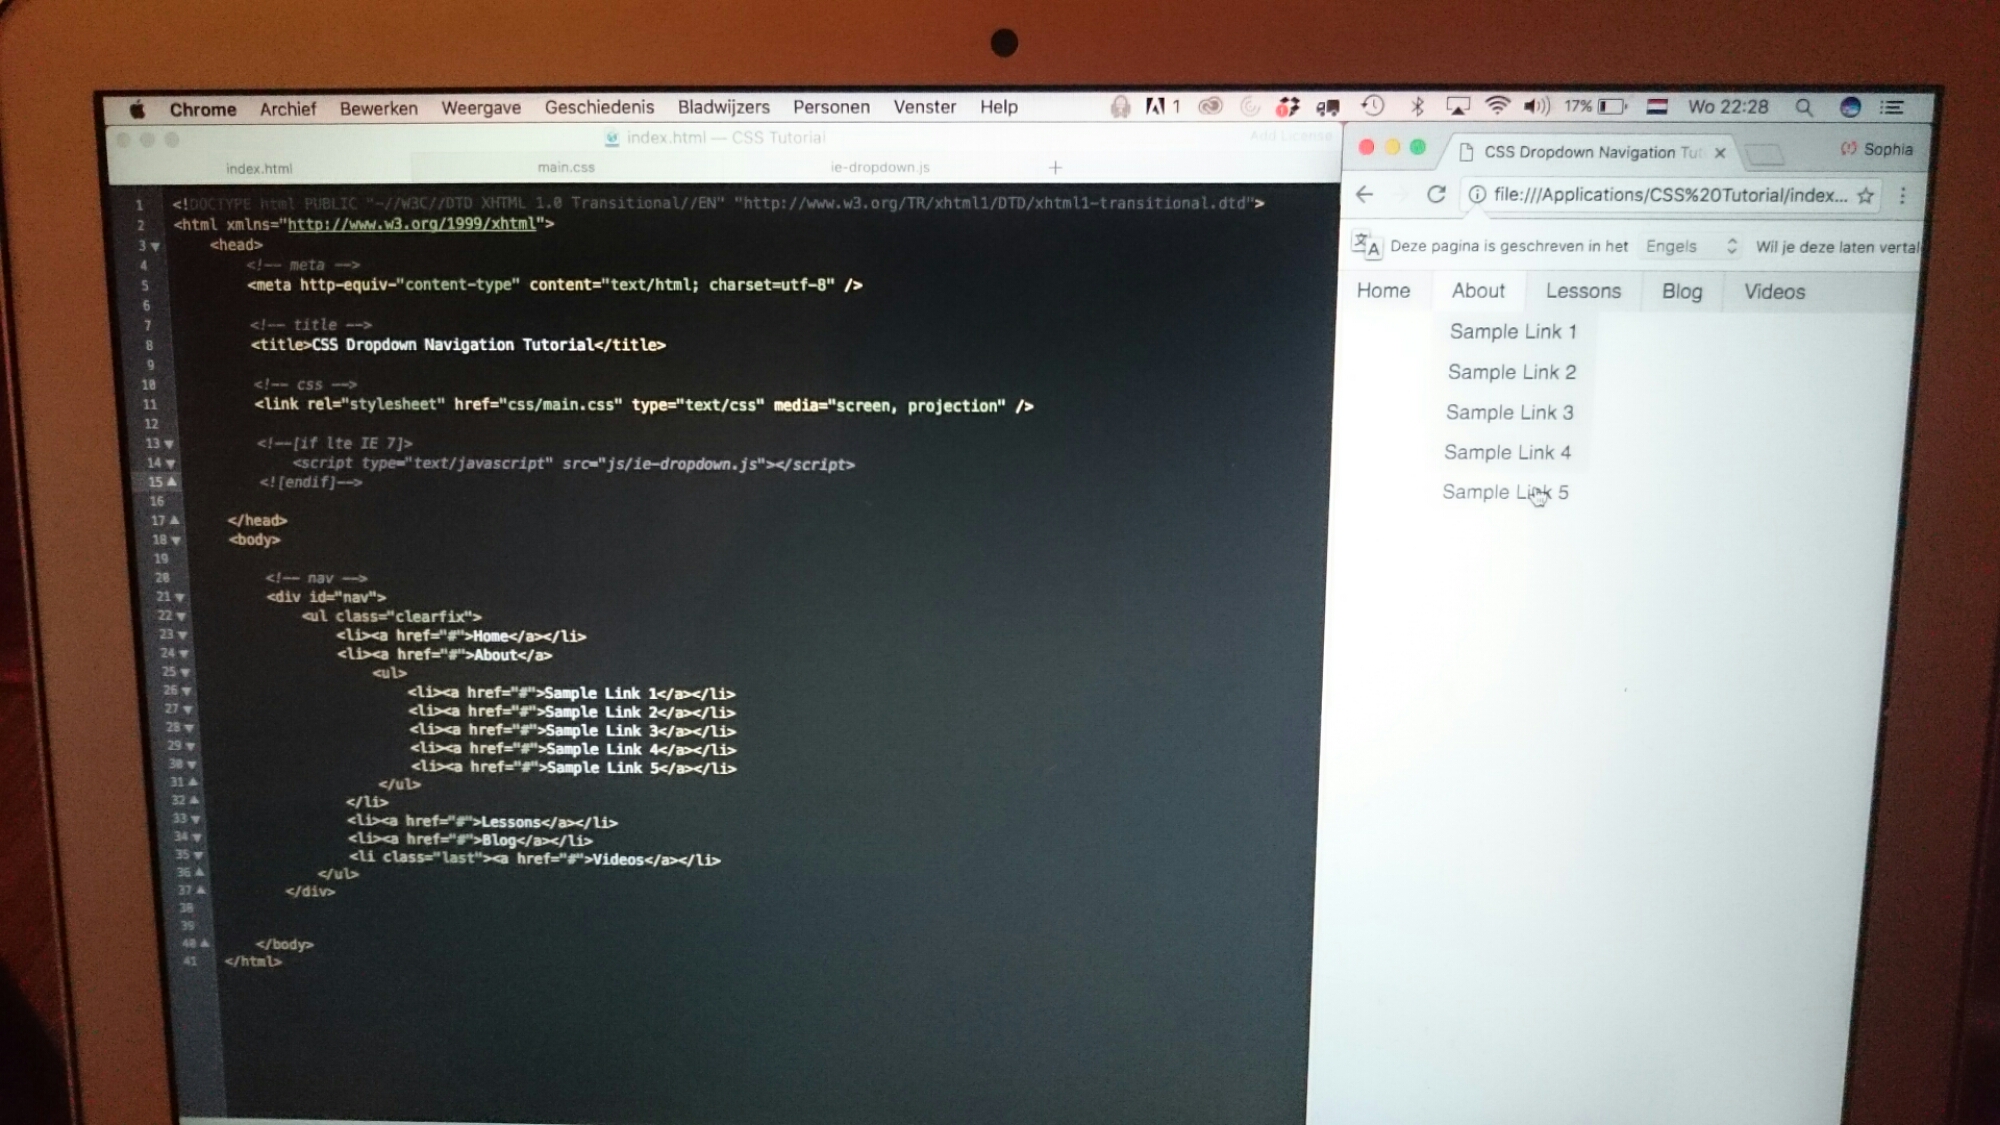Switch to main.css editor tab
This screenshot has width=2000, height=1125.
click(x=566, y=167)
